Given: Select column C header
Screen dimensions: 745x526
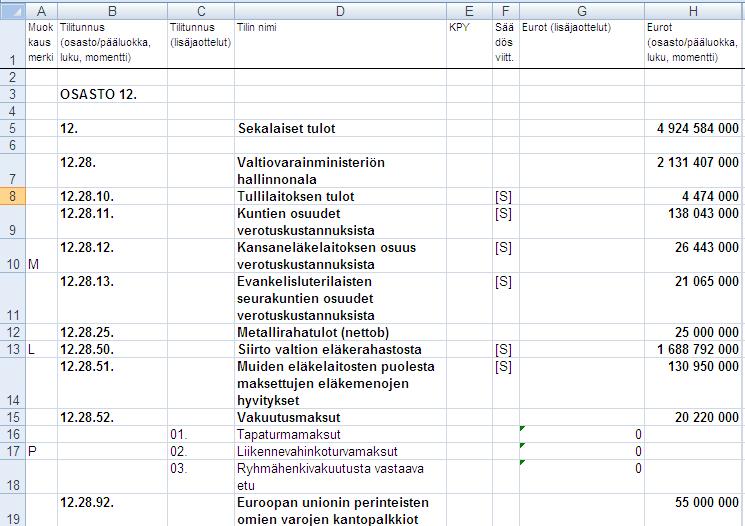Looking at the screenshot, I should pos(201,11).
